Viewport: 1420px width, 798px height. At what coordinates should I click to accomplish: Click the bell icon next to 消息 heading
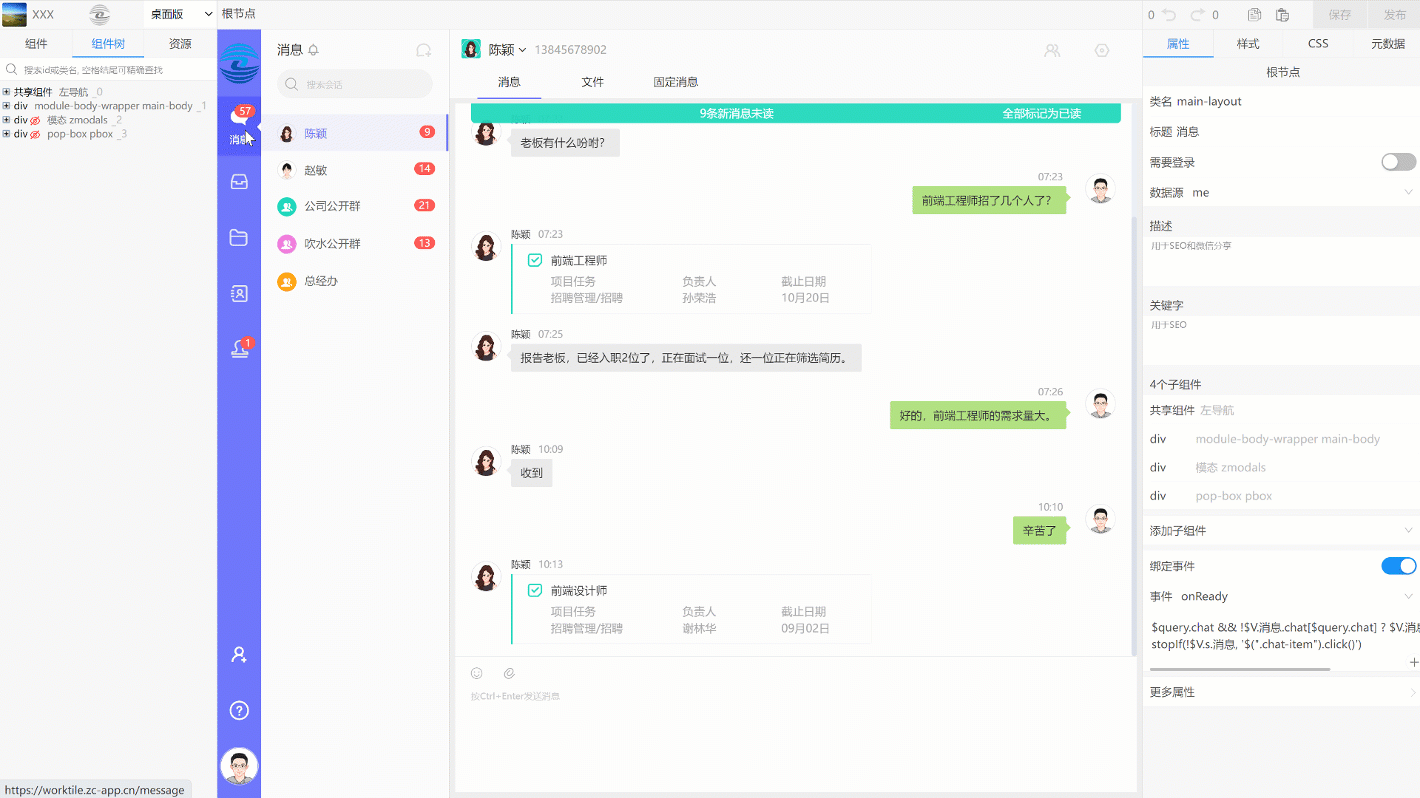[x=314, y=50]
